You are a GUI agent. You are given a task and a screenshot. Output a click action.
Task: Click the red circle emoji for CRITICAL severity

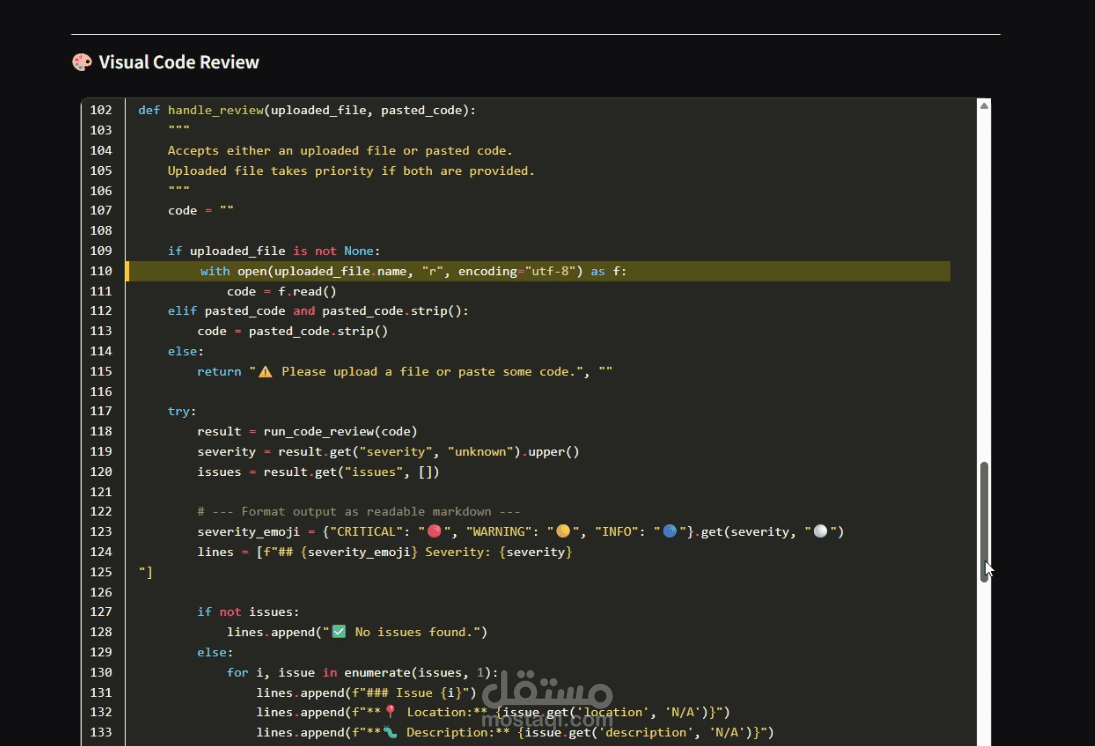(434, 532)
